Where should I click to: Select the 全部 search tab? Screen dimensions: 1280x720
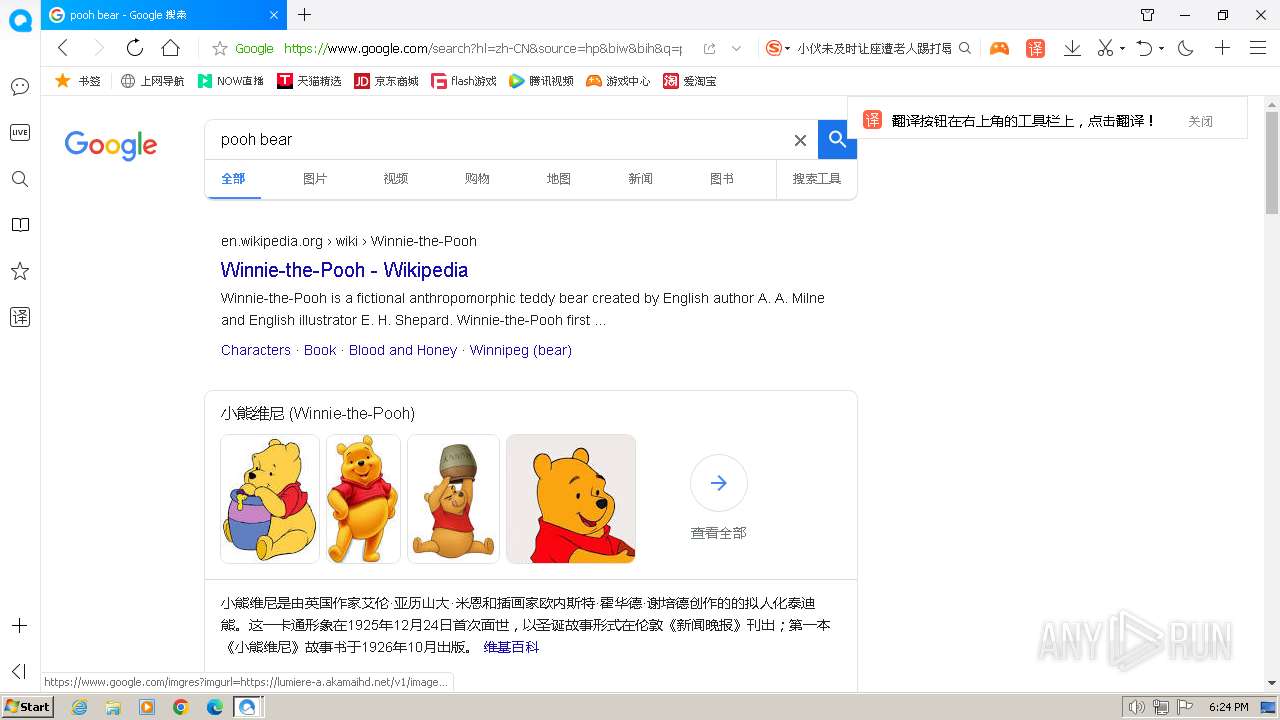233,179
